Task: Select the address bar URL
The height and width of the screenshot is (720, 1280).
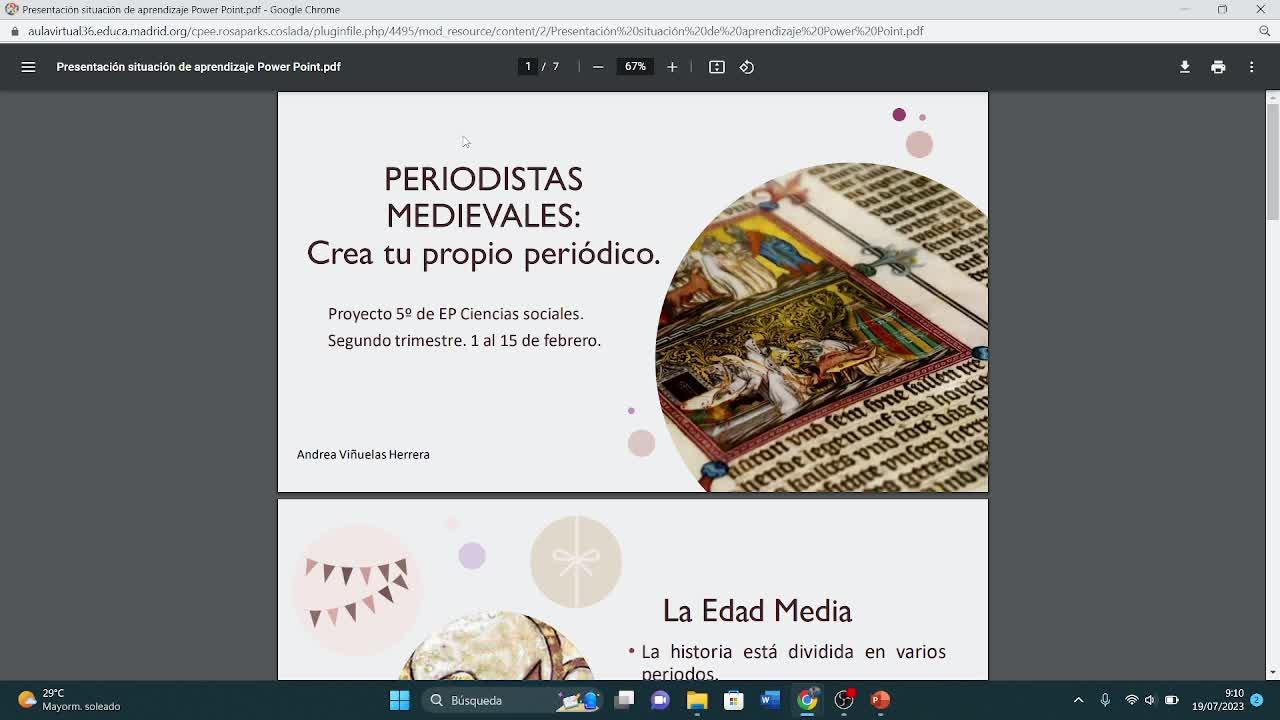Action: (x=476, y=31)
